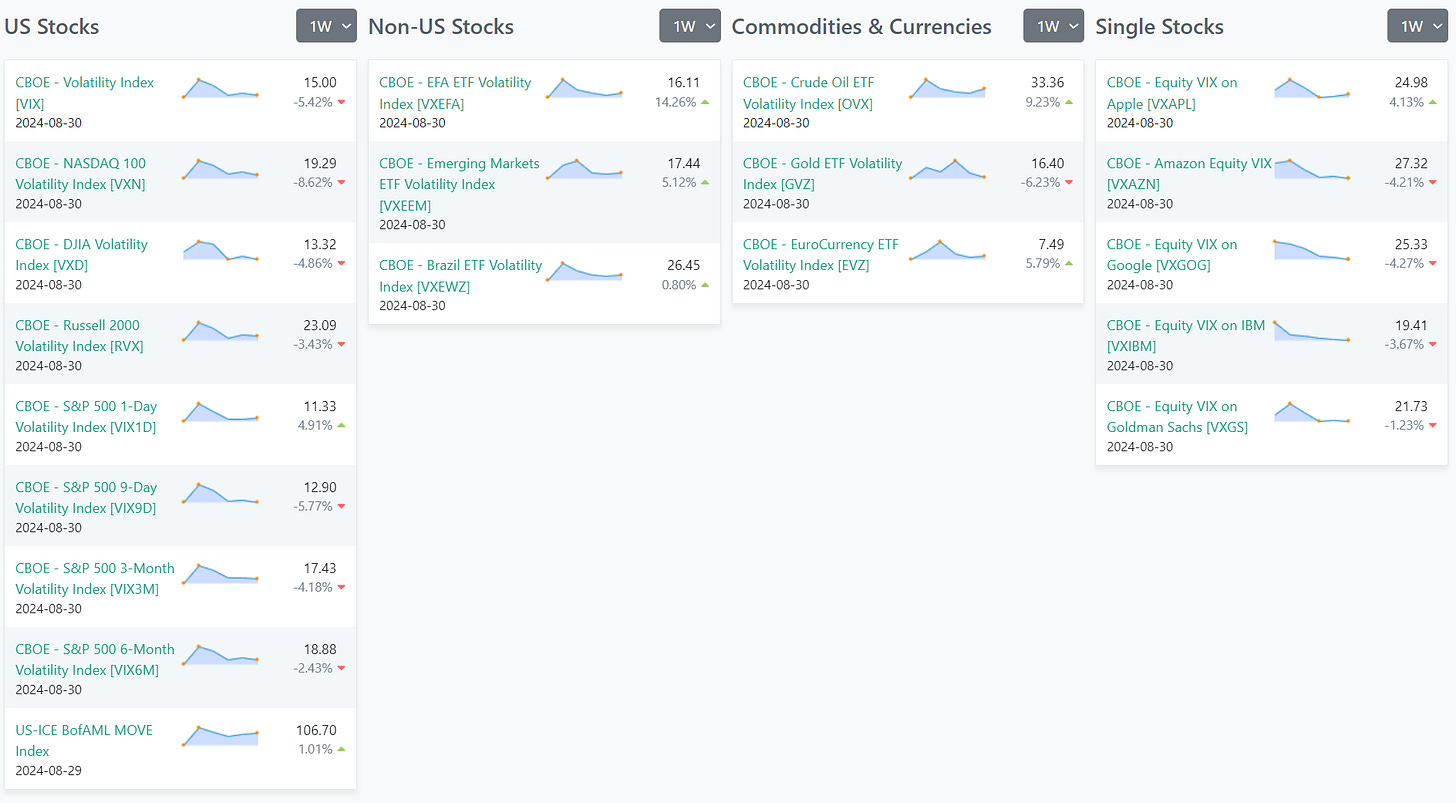1456x803 pixels.
Task: Click the VIX value 15.00
Action: tap(320, 83)
